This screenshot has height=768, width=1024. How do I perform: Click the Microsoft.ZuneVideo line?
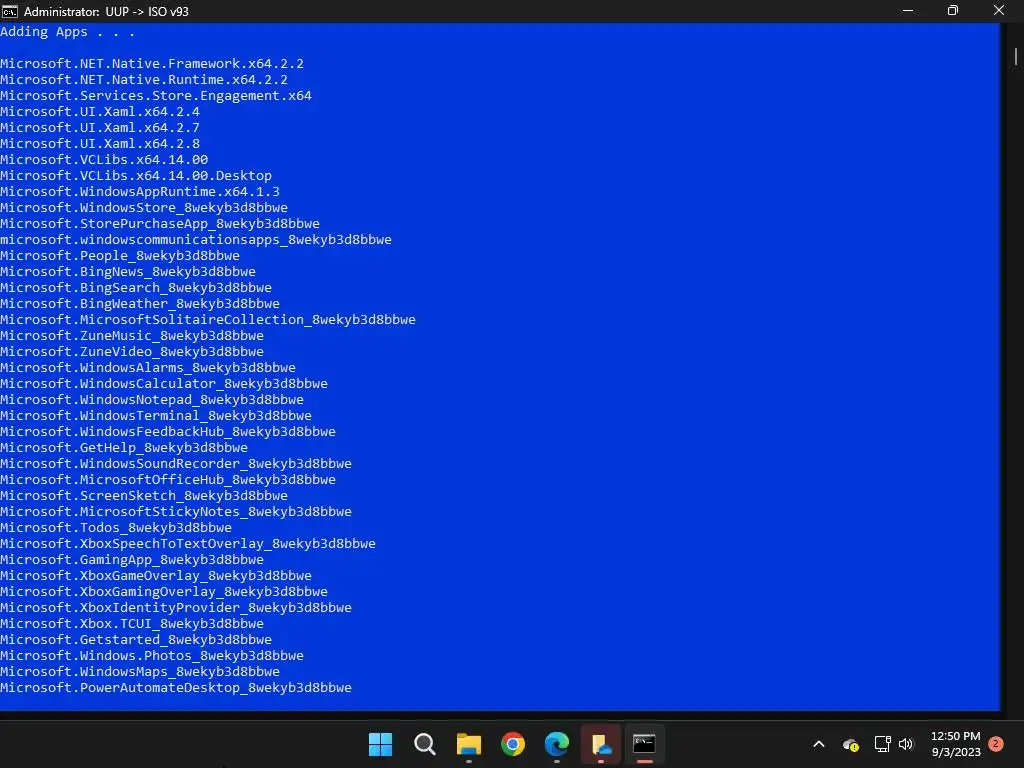(132, 351)
